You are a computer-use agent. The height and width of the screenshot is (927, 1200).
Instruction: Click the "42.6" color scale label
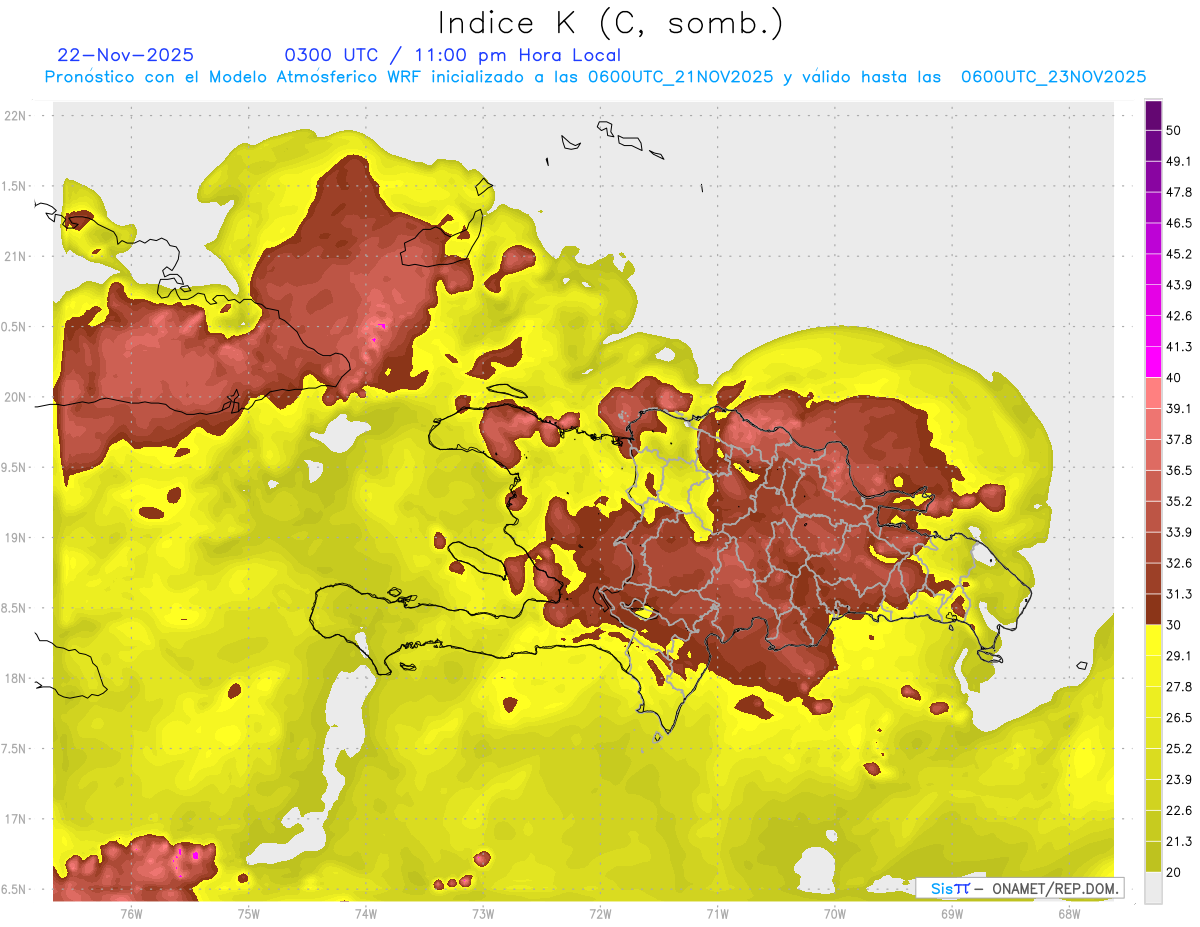(x=1179, y=316)
